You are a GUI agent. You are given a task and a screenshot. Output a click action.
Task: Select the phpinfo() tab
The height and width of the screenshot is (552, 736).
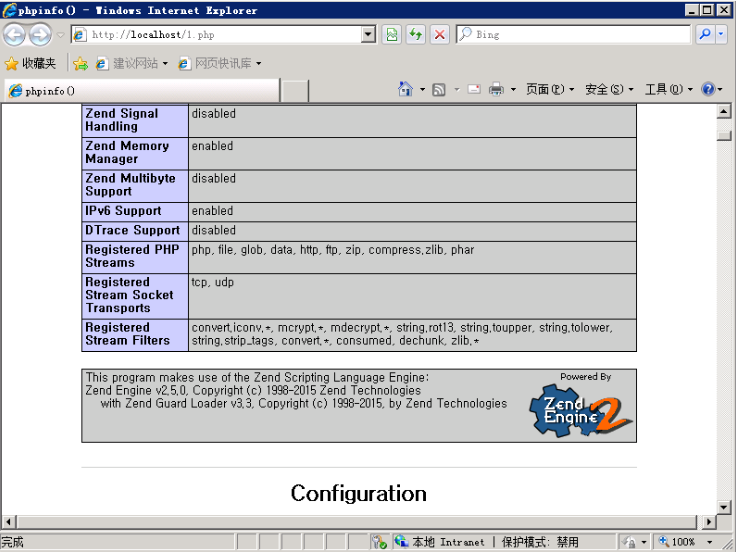pos(140,91)
